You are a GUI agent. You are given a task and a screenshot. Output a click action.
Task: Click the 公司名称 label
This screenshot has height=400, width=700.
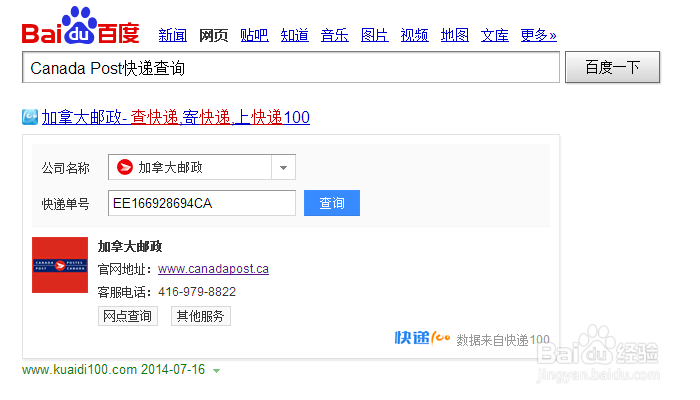66,168
